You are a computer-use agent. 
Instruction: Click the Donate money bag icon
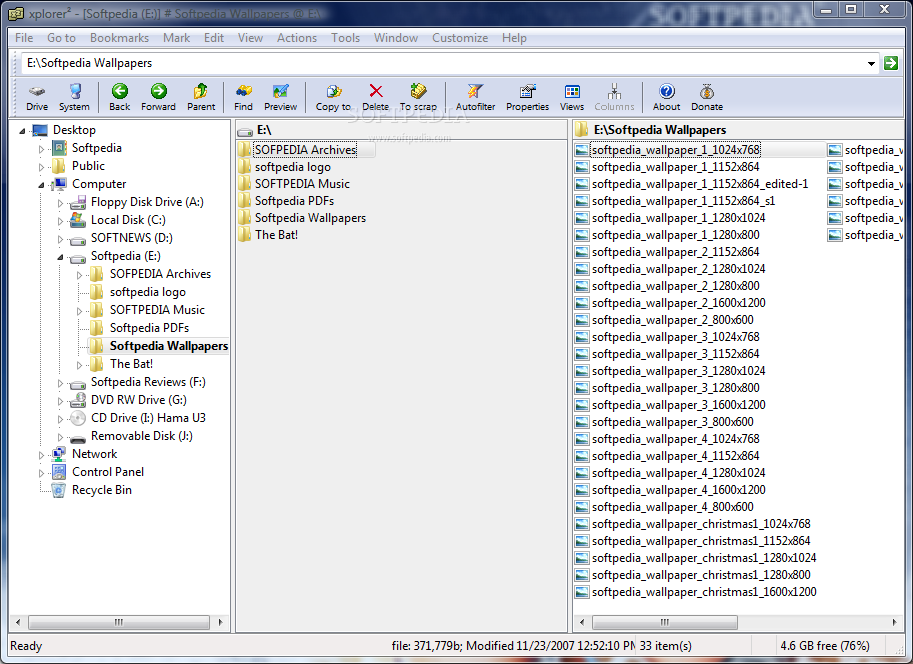coord(707,97)
